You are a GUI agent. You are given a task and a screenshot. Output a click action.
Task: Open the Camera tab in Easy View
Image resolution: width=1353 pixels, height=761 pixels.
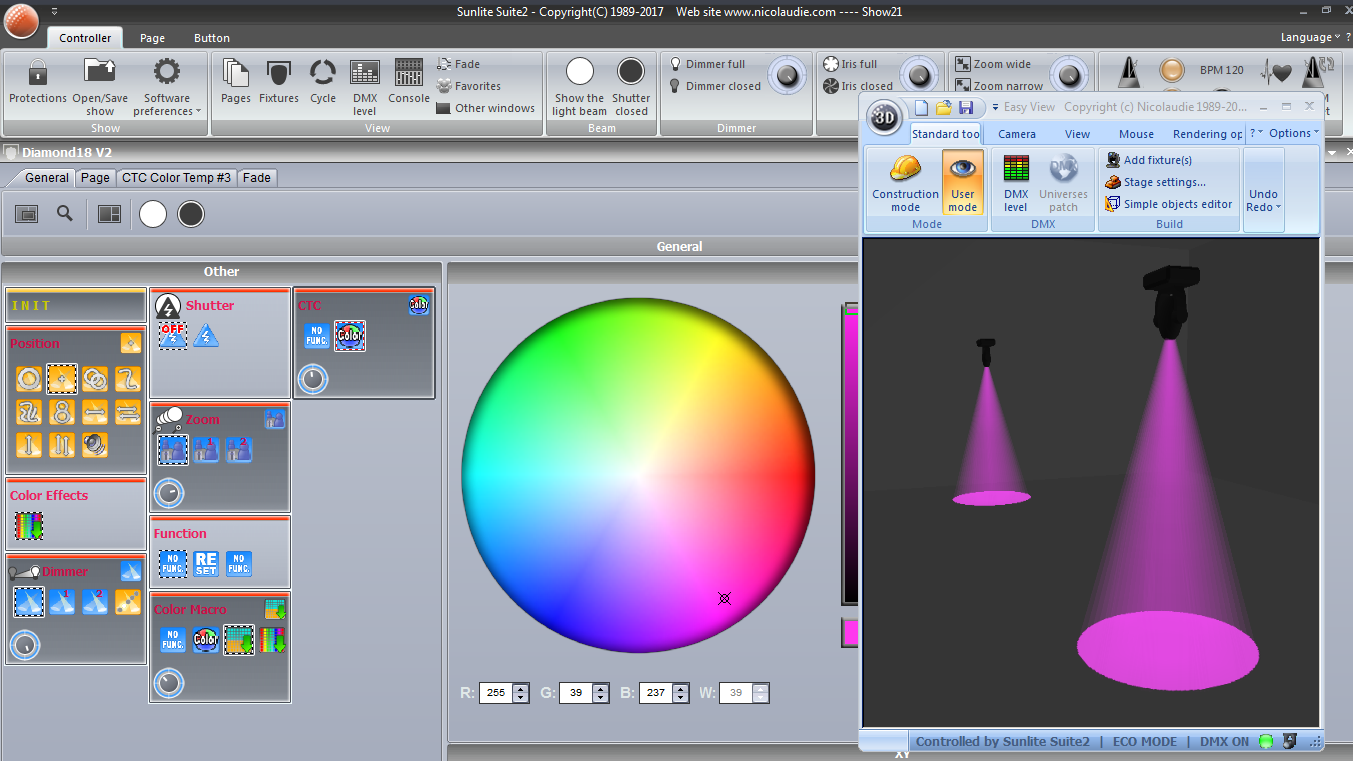1017,134
